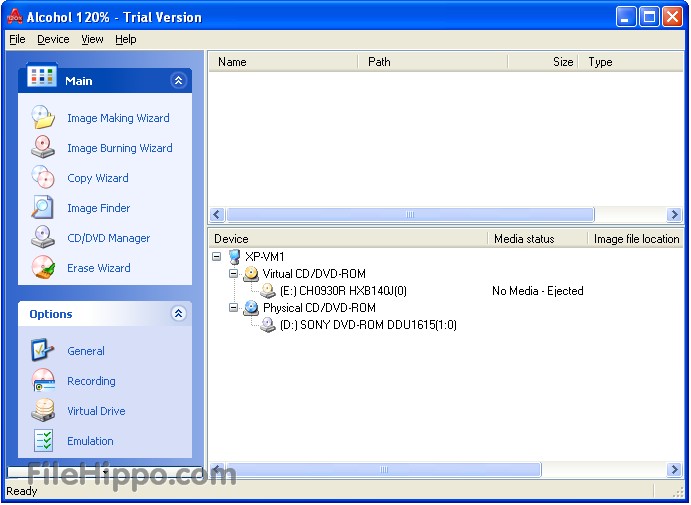Viewport: 691px width, 505px height.
Task: Click the Options panel header title
Action: [x=51, y=314]
